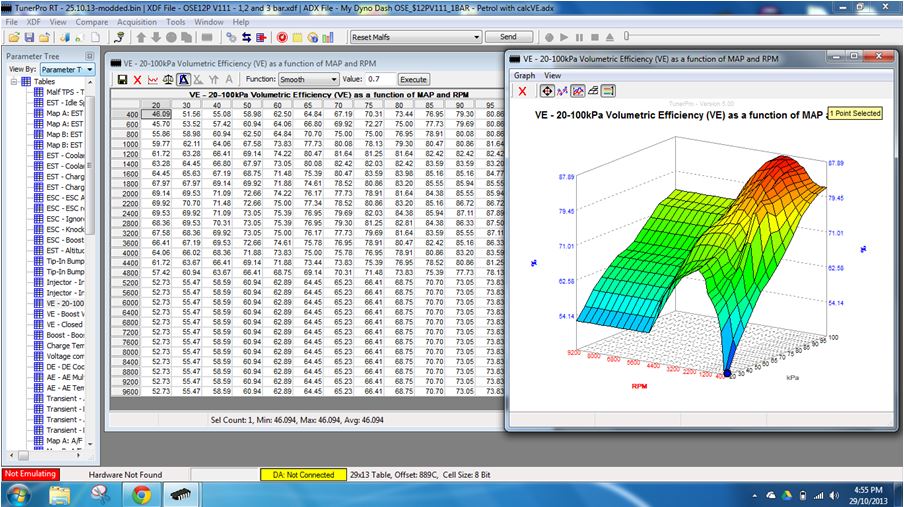Open the File menu
Viewport: 904px width, 507px height.
12,22
